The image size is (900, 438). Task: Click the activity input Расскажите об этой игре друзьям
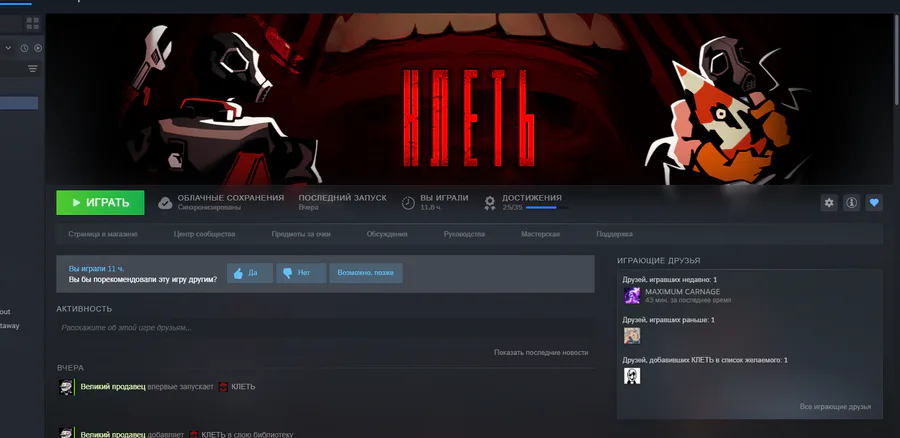point(325,328)
